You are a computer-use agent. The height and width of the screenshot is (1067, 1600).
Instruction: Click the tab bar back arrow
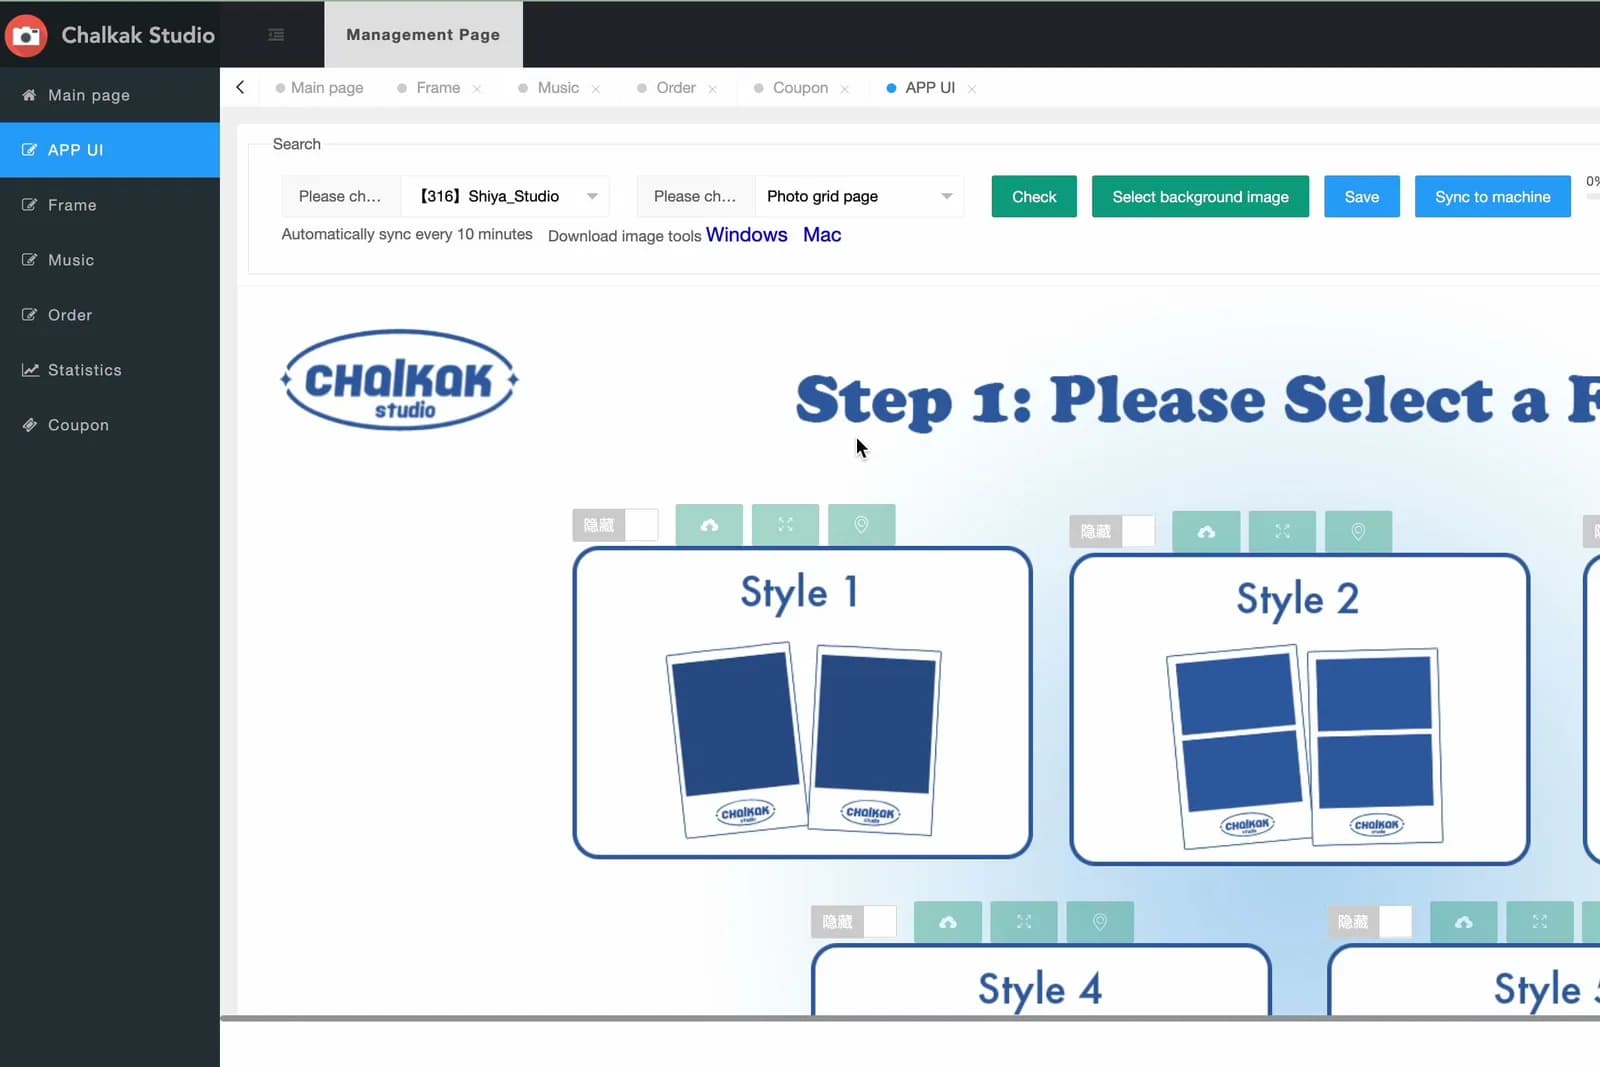point(240,87)
